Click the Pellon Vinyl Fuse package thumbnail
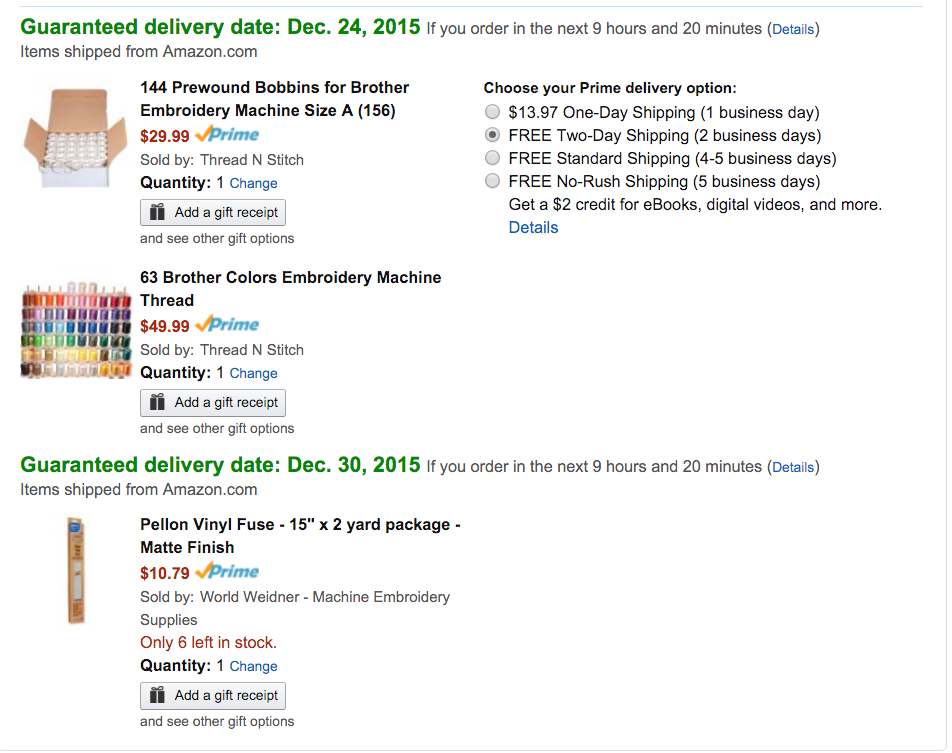Screen dimensions: 952x753 [x=76, y=570]
